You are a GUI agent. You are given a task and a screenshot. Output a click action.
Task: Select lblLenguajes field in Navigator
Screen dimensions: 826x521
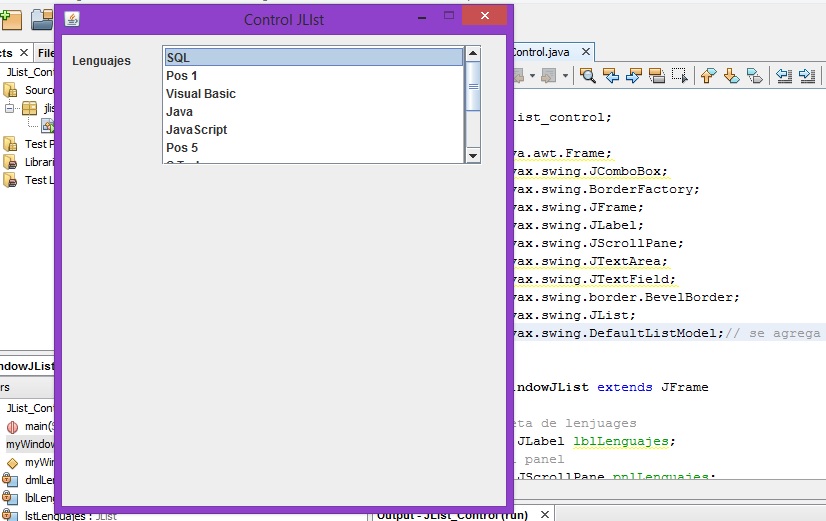[x=38, y=497]
